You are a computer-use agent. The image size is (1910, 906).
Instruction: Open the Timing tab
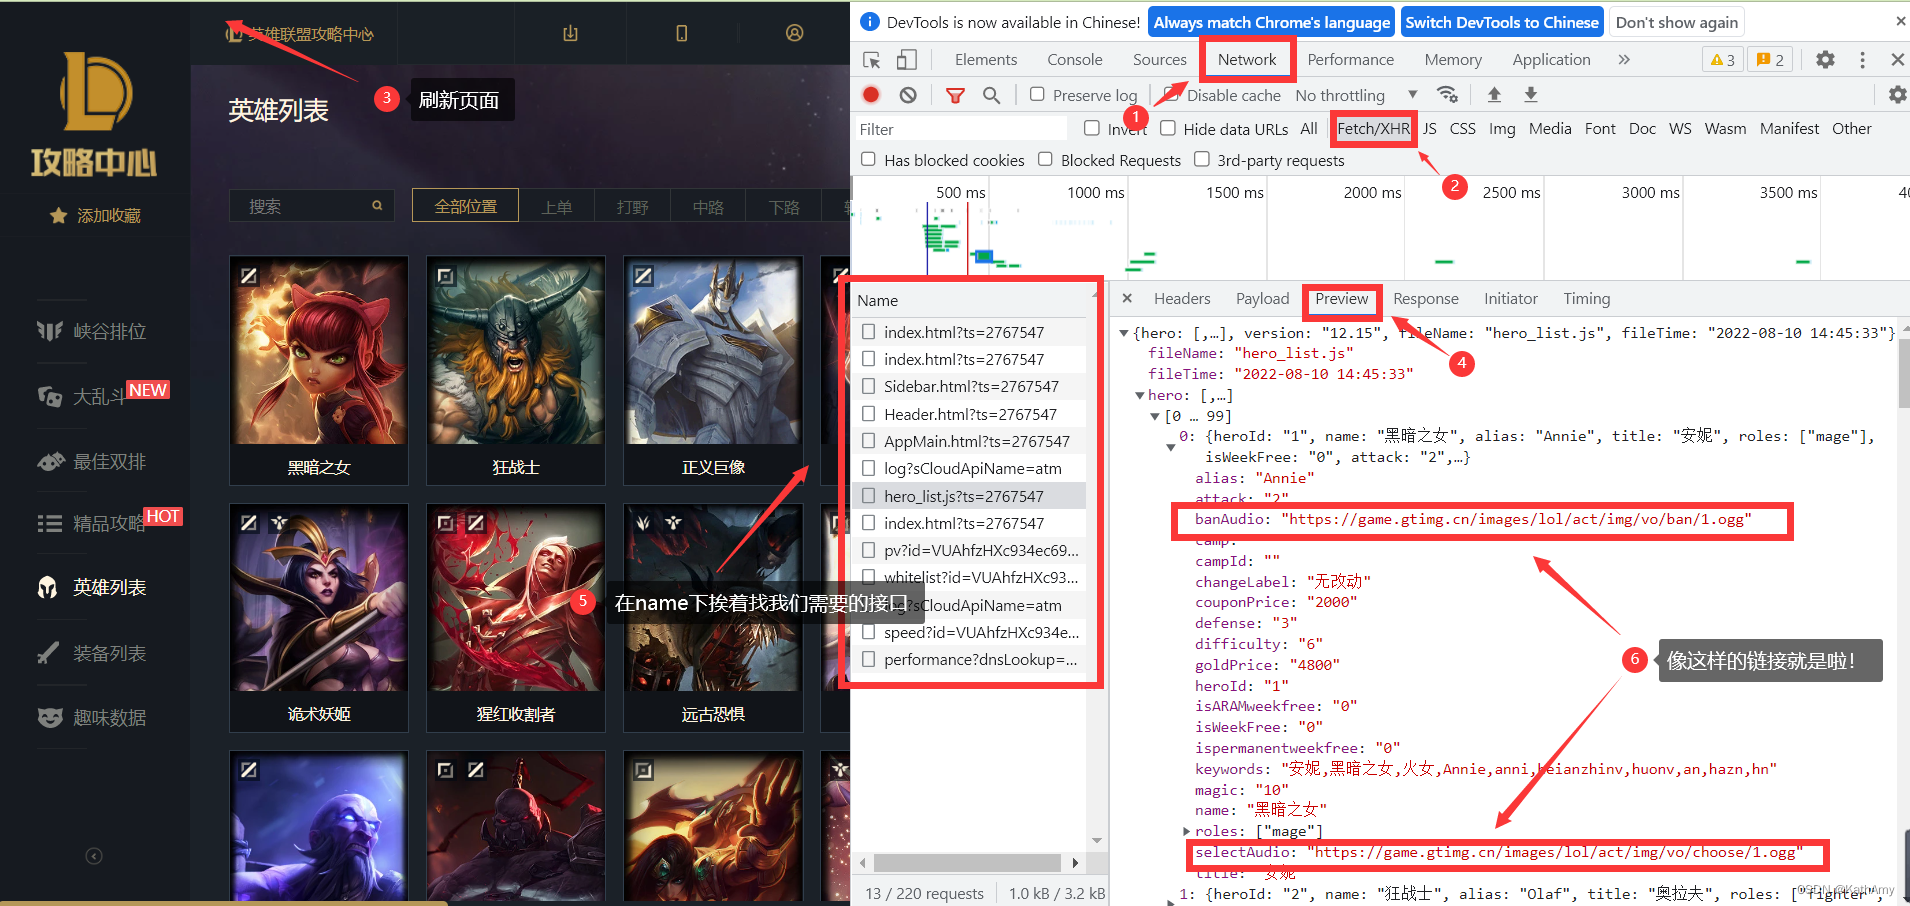click(1587, 299)
